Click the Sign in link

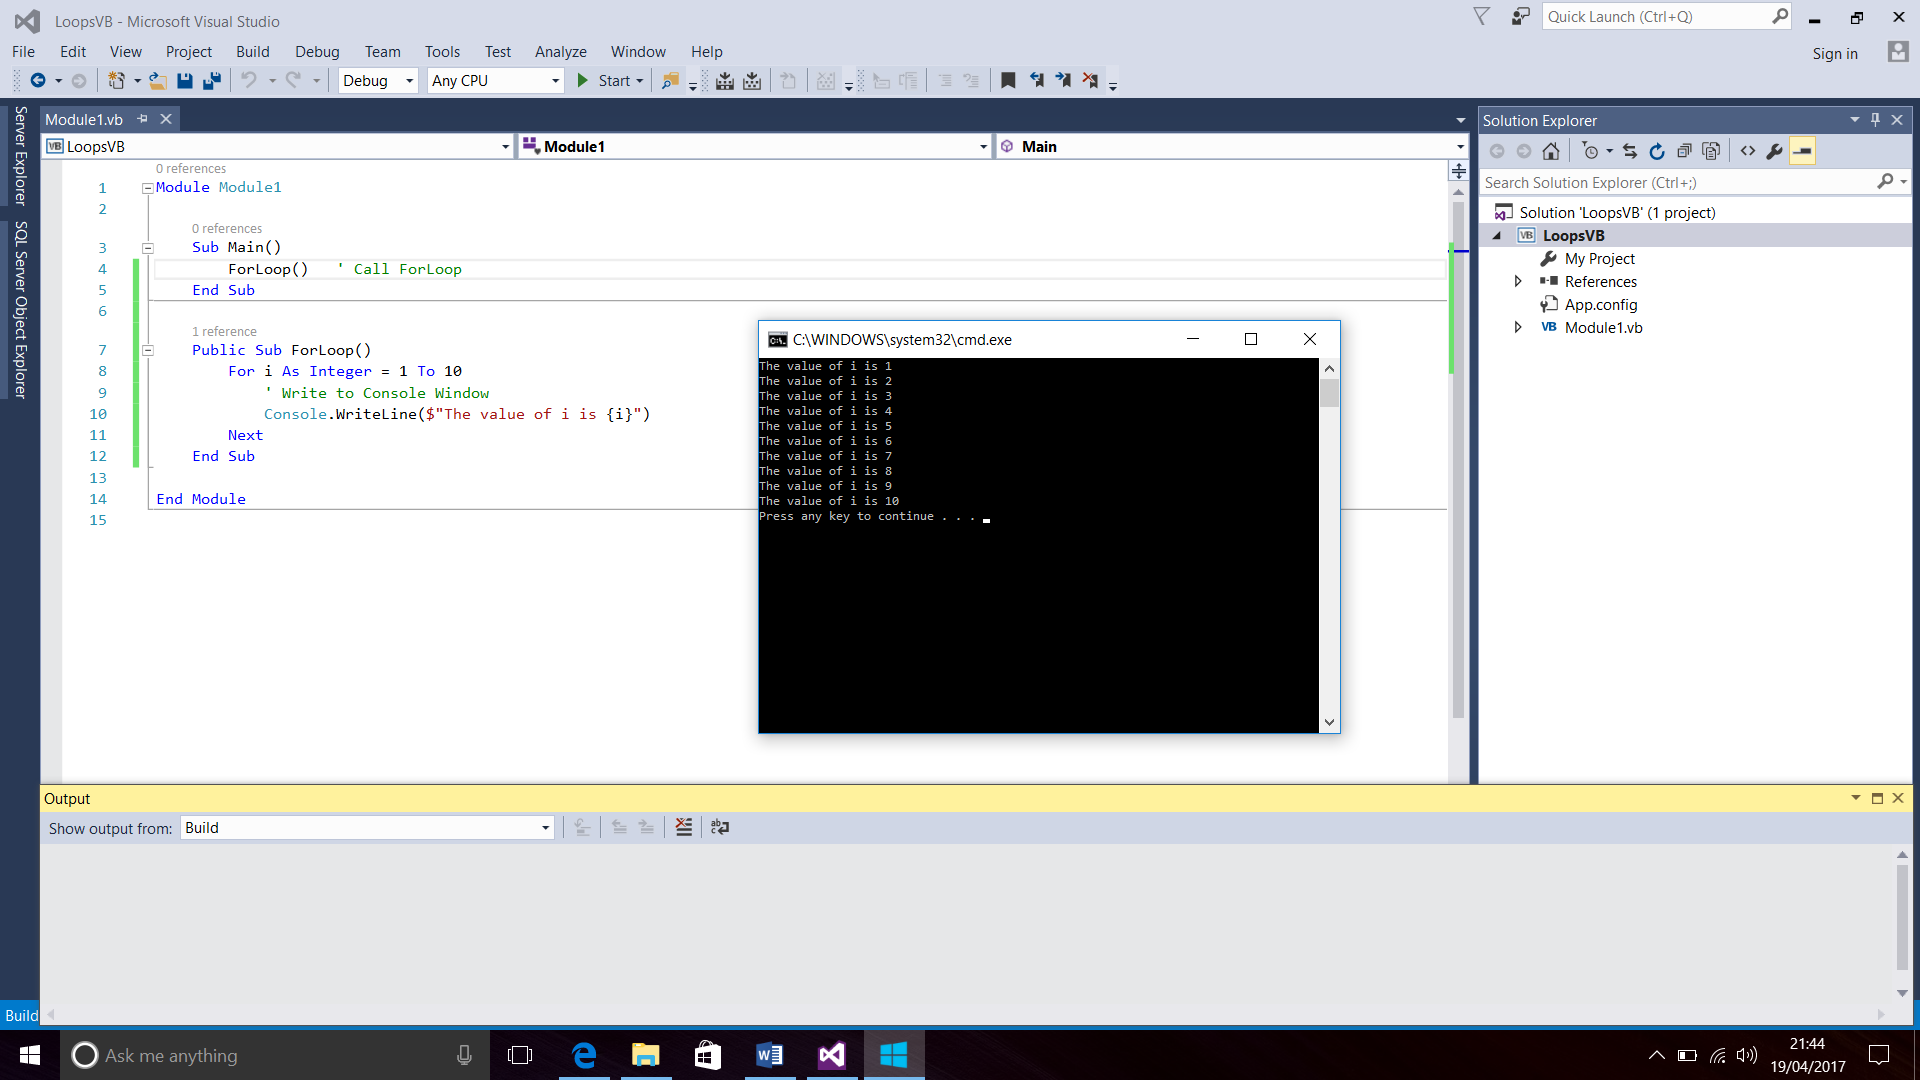click(x=1835, y=54)
